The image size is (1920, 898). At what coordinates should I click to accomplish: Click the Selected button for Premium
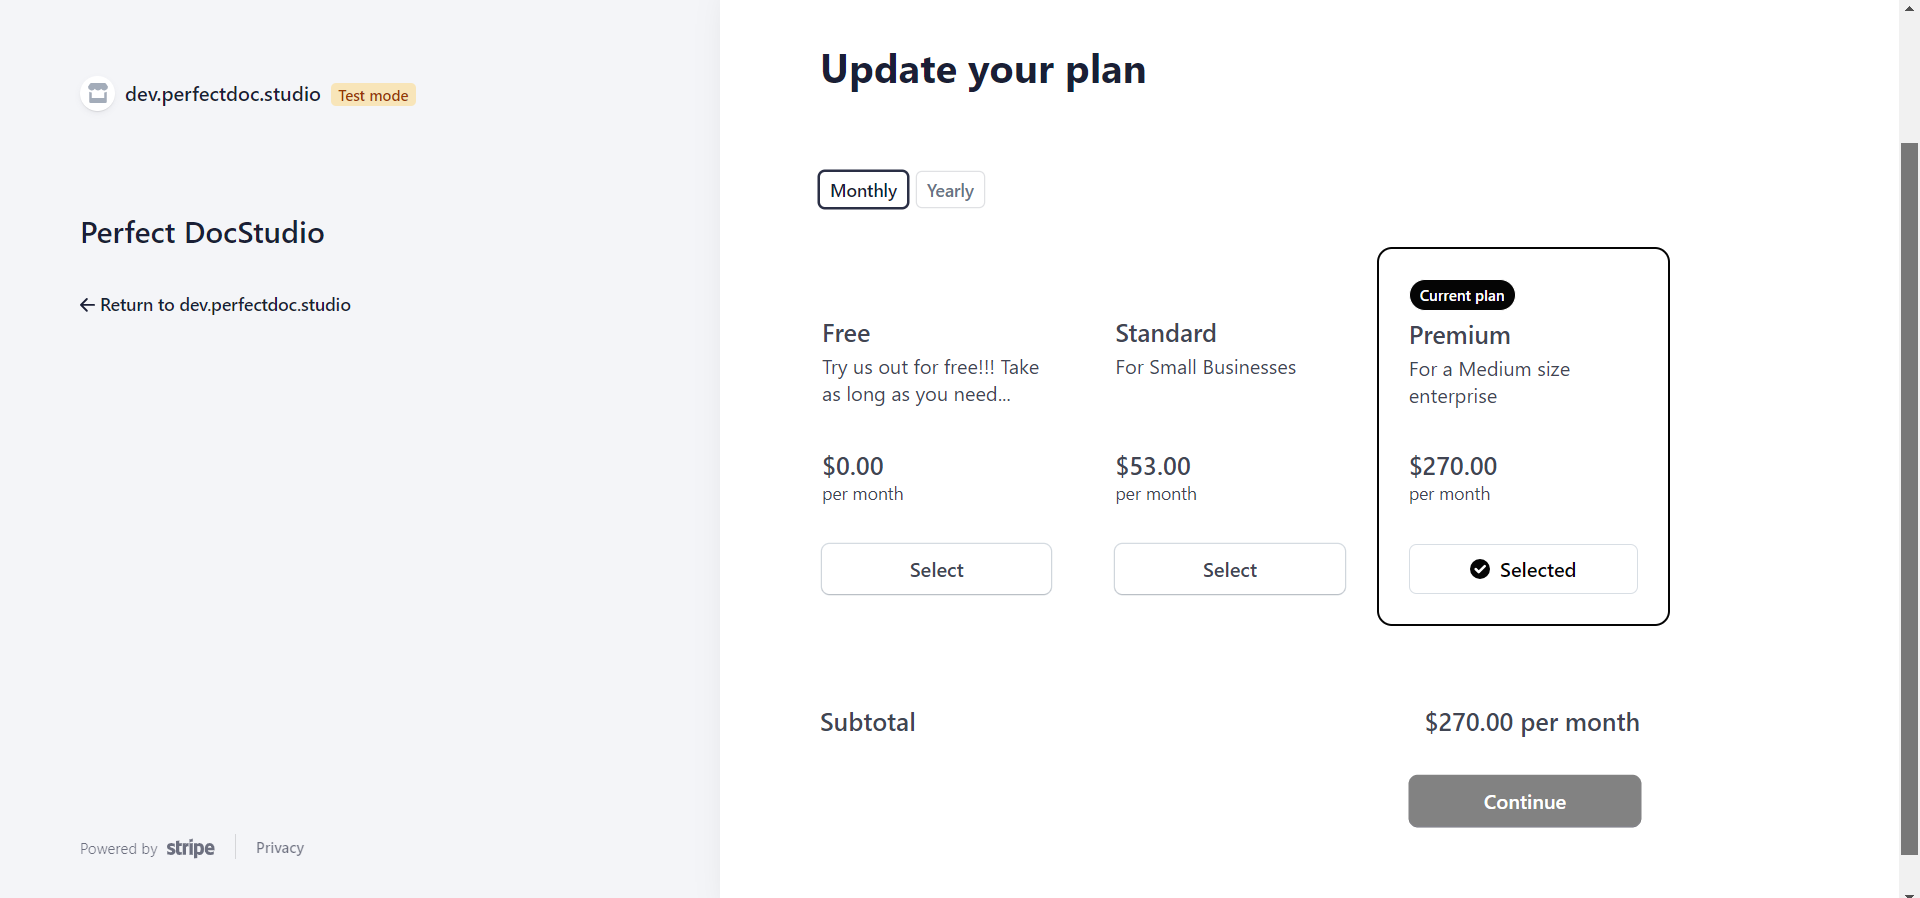tap(1523, 569)
